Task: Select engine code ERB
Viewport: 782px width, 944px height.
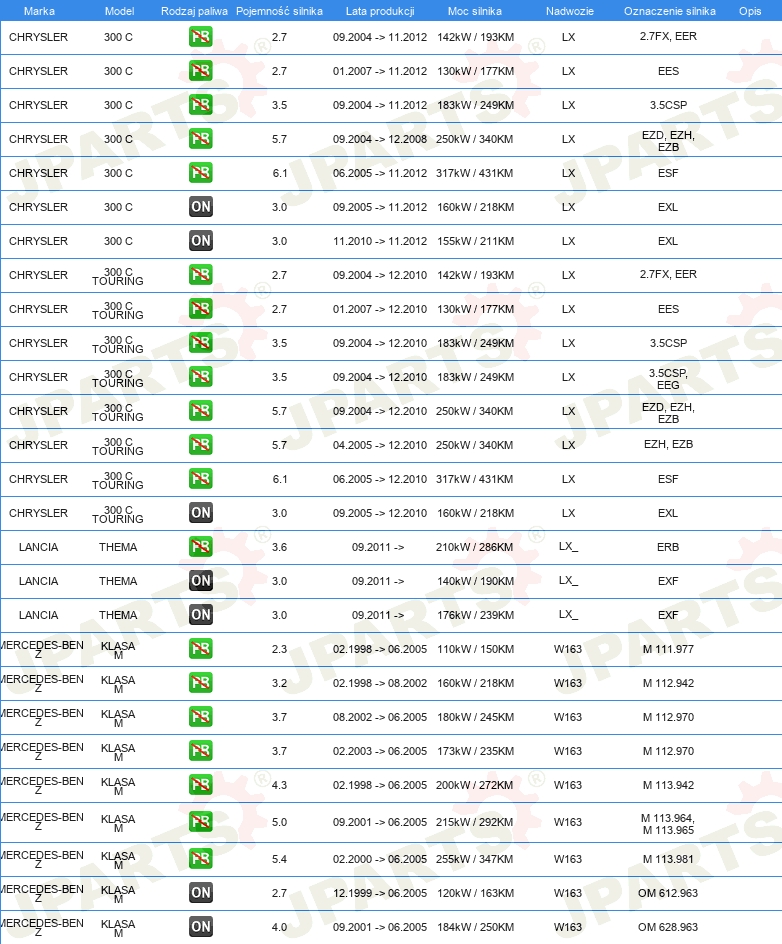Action: 668,547
